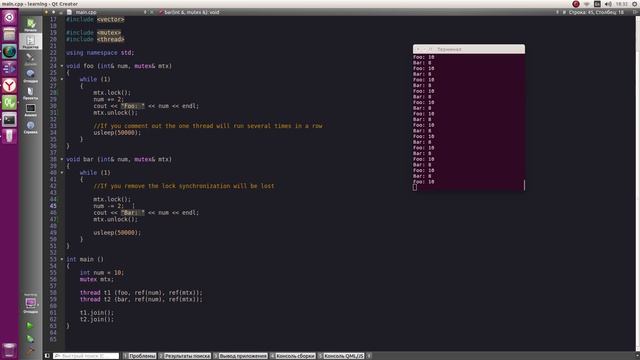640x360 pixels.
Task: Click the quick locator search field
Action: (86, 356)
